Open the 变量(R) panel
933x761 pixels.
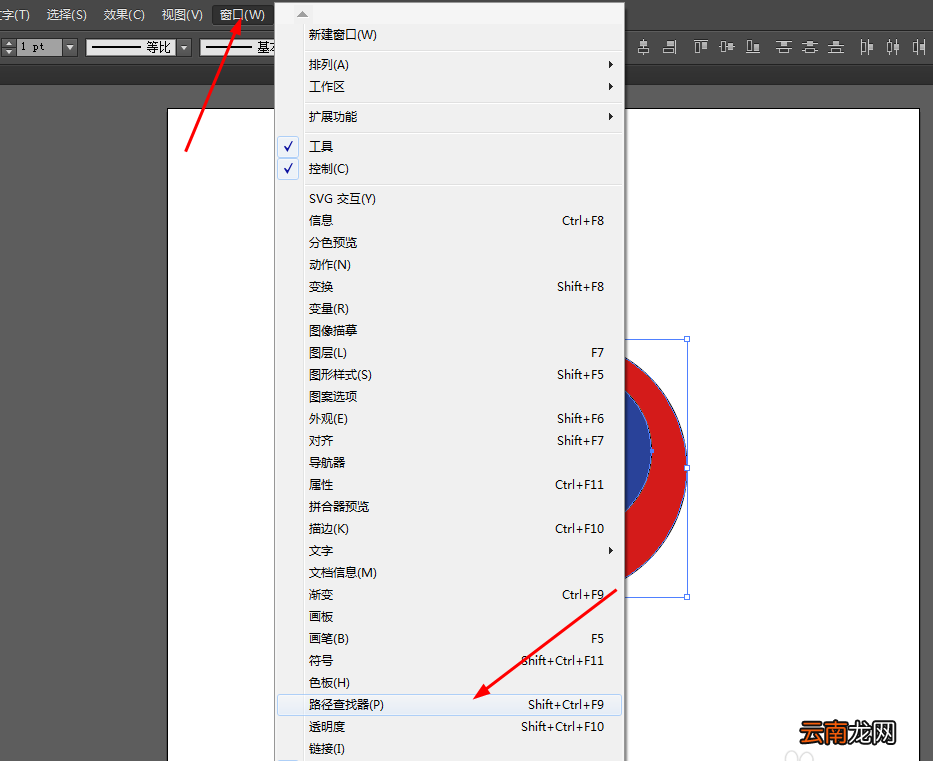449,308
